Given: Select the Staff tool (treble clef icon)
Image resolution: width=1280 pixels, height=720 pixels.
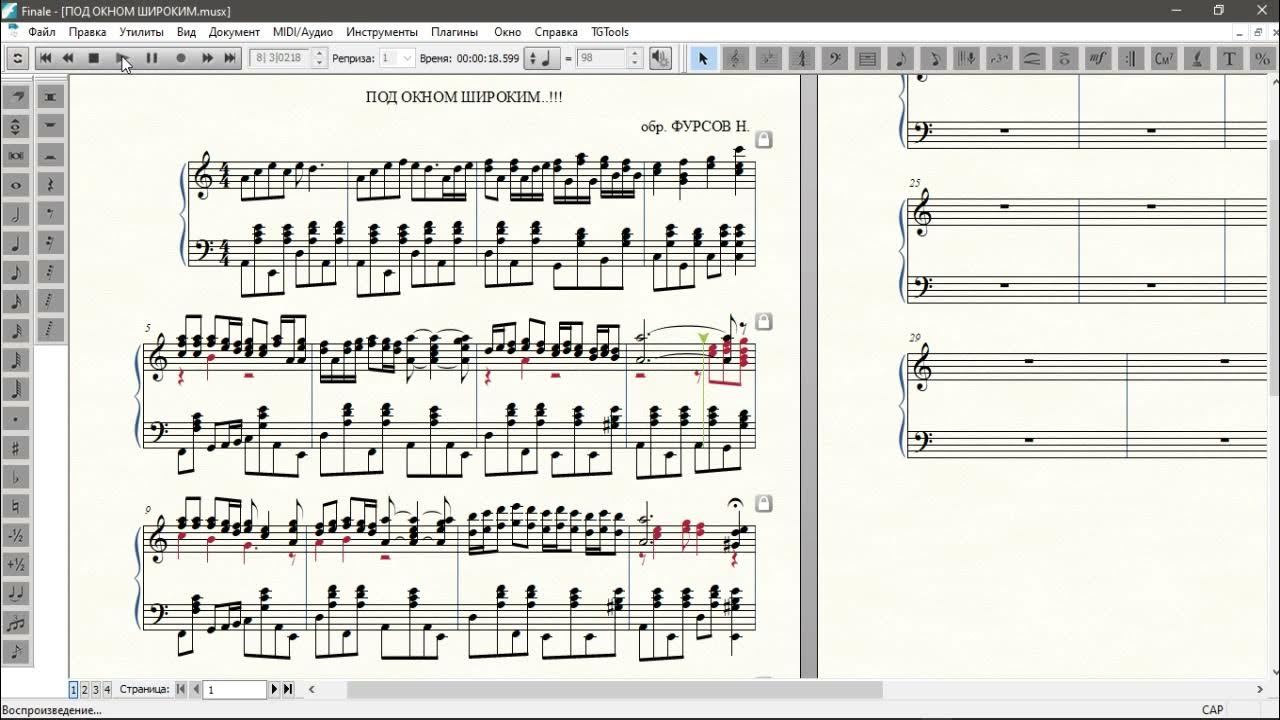Looking at the screenshot, I should 736,58.
